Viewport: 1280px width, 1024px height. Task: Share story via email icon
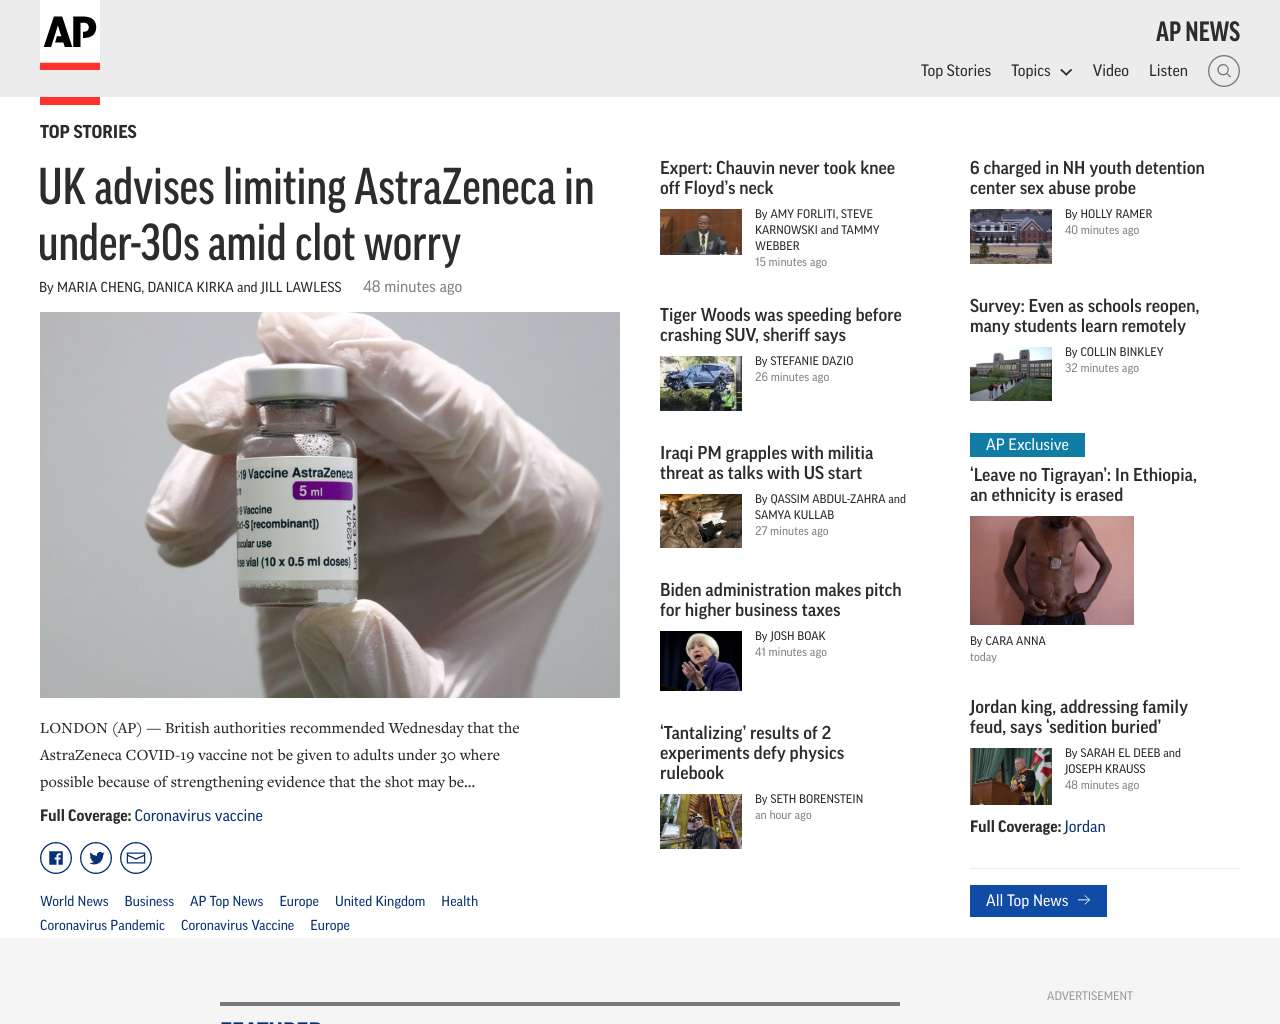136,858
